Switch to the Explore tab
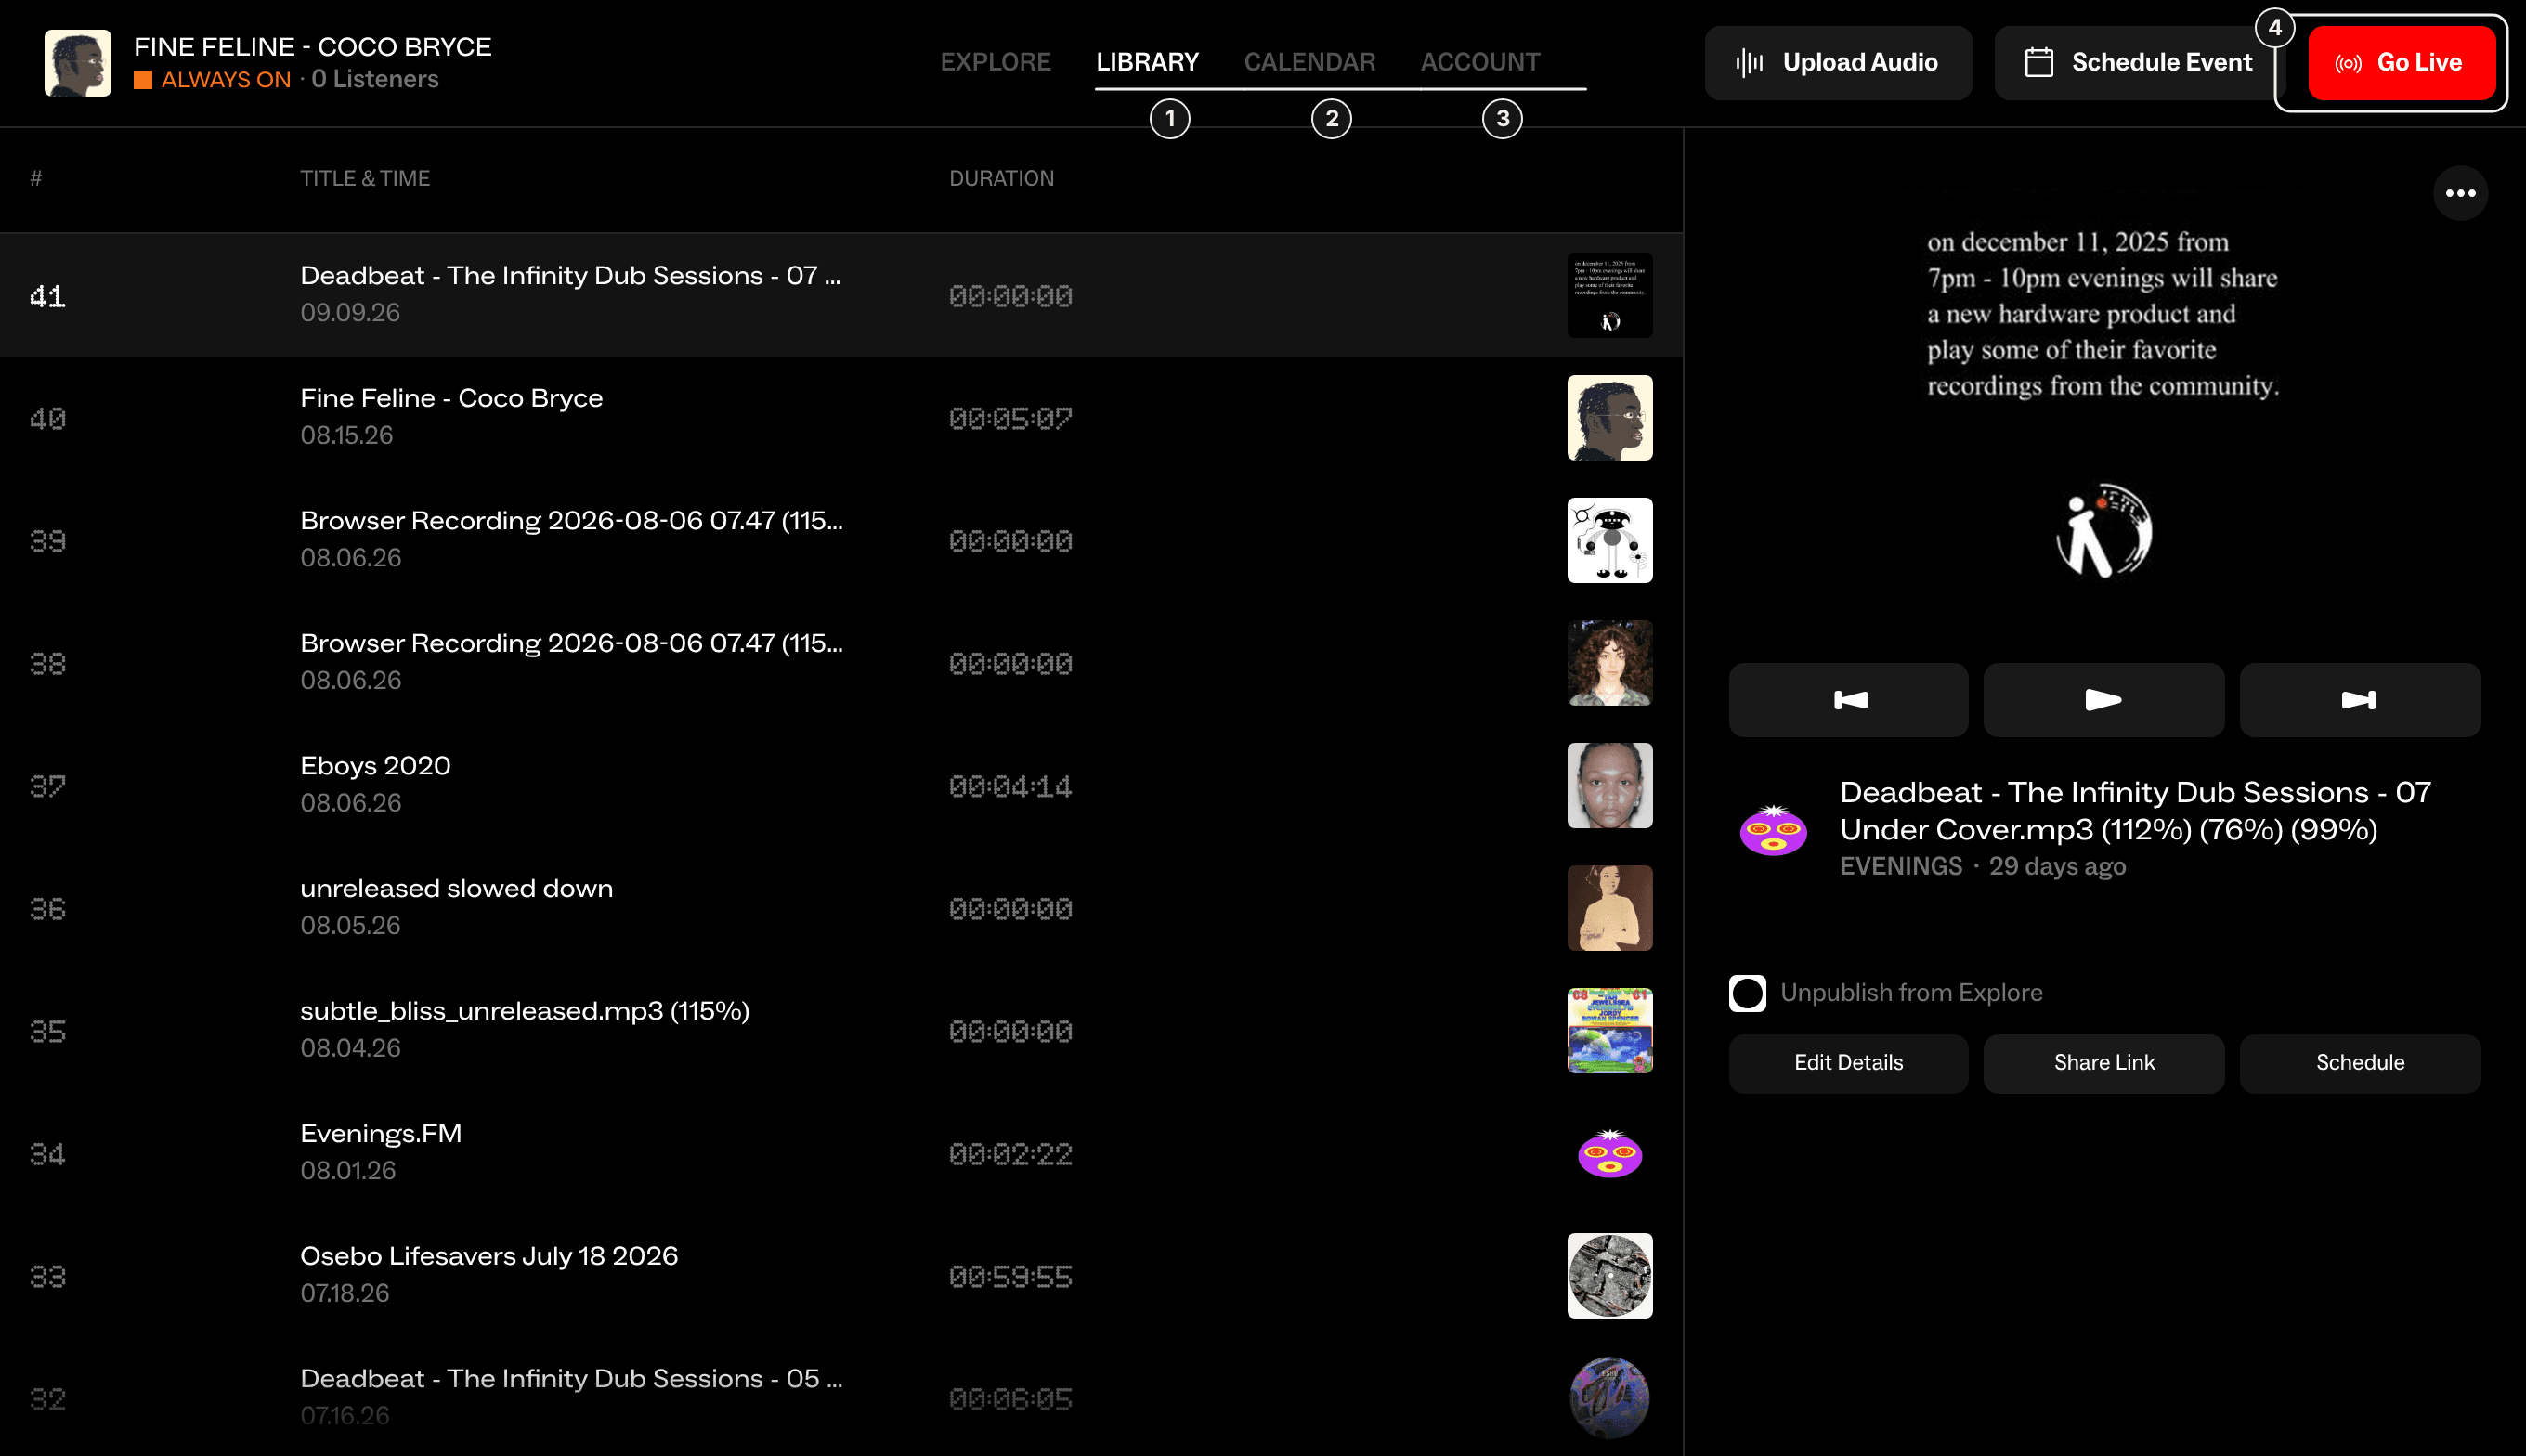 [x=995, y=62]
